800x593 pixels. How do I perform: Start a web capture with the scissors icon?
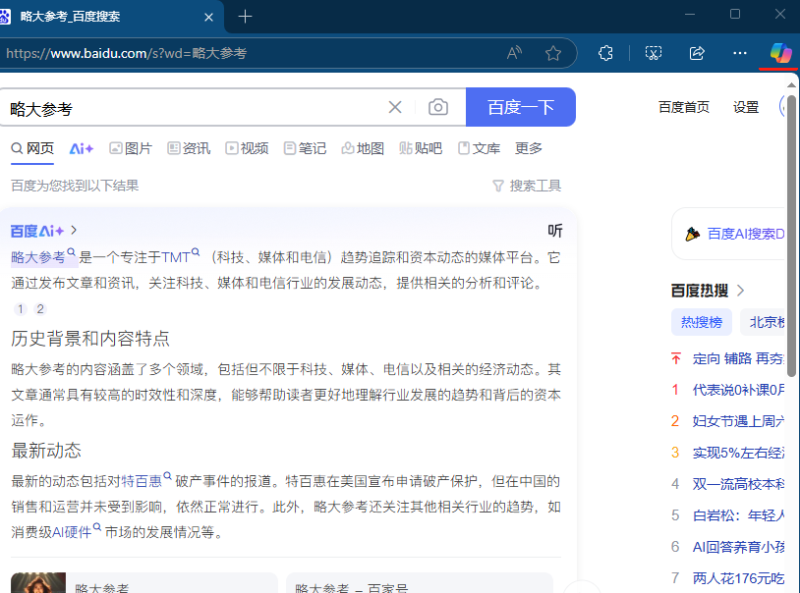pyautogui.click(x=652, y=53)
